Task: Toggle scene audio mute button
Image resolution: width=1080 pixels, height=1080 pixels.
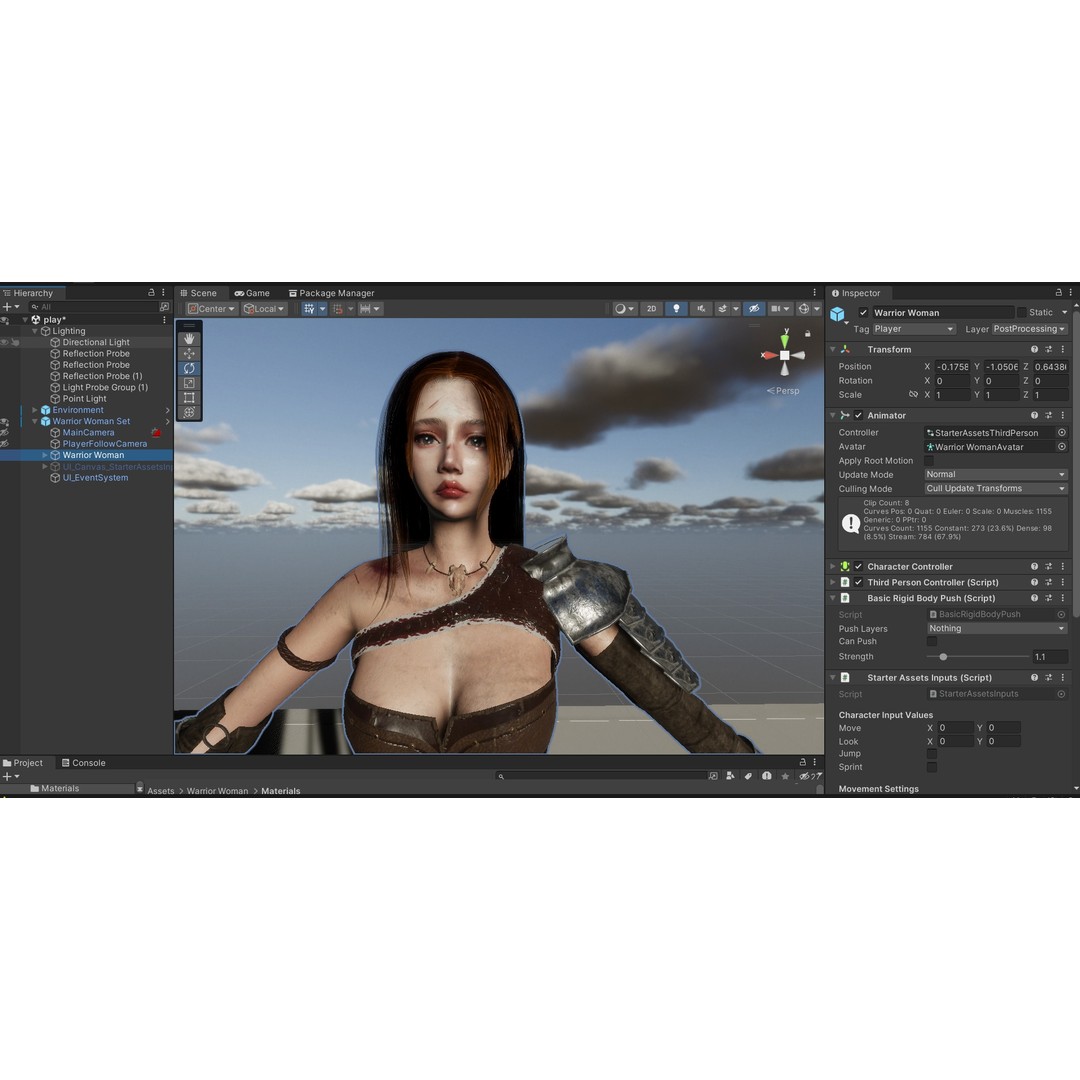Action: [x=700, y=309]
